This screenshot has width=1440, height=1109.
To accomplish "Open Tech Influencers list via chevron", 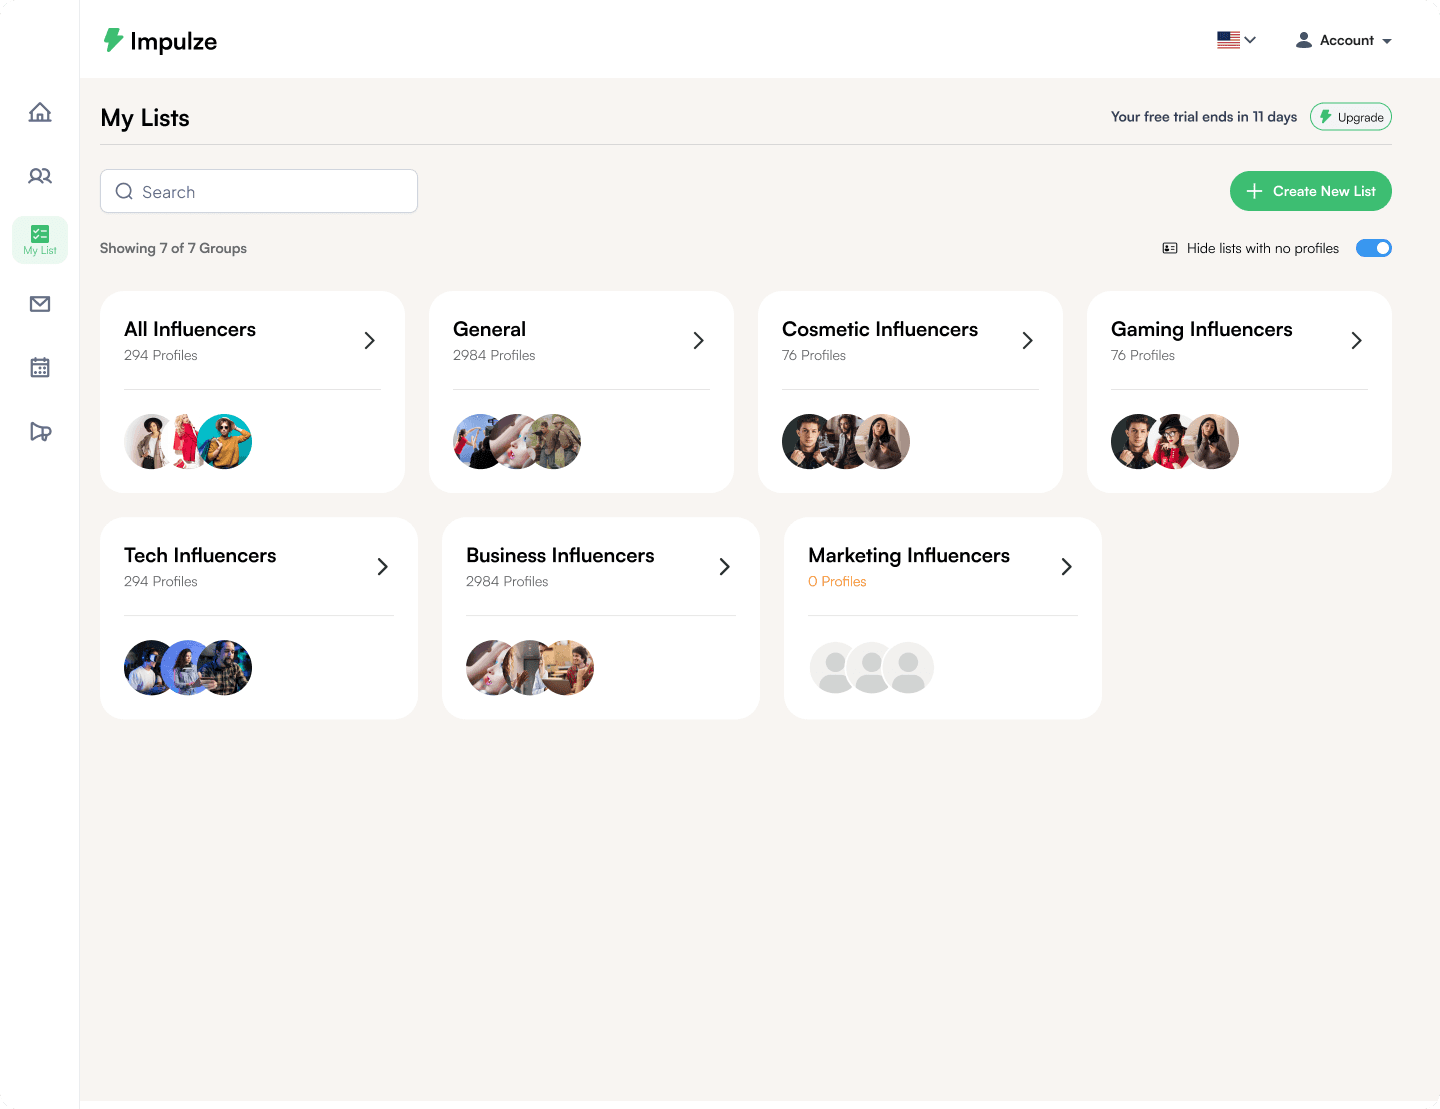I will [382, 567].
